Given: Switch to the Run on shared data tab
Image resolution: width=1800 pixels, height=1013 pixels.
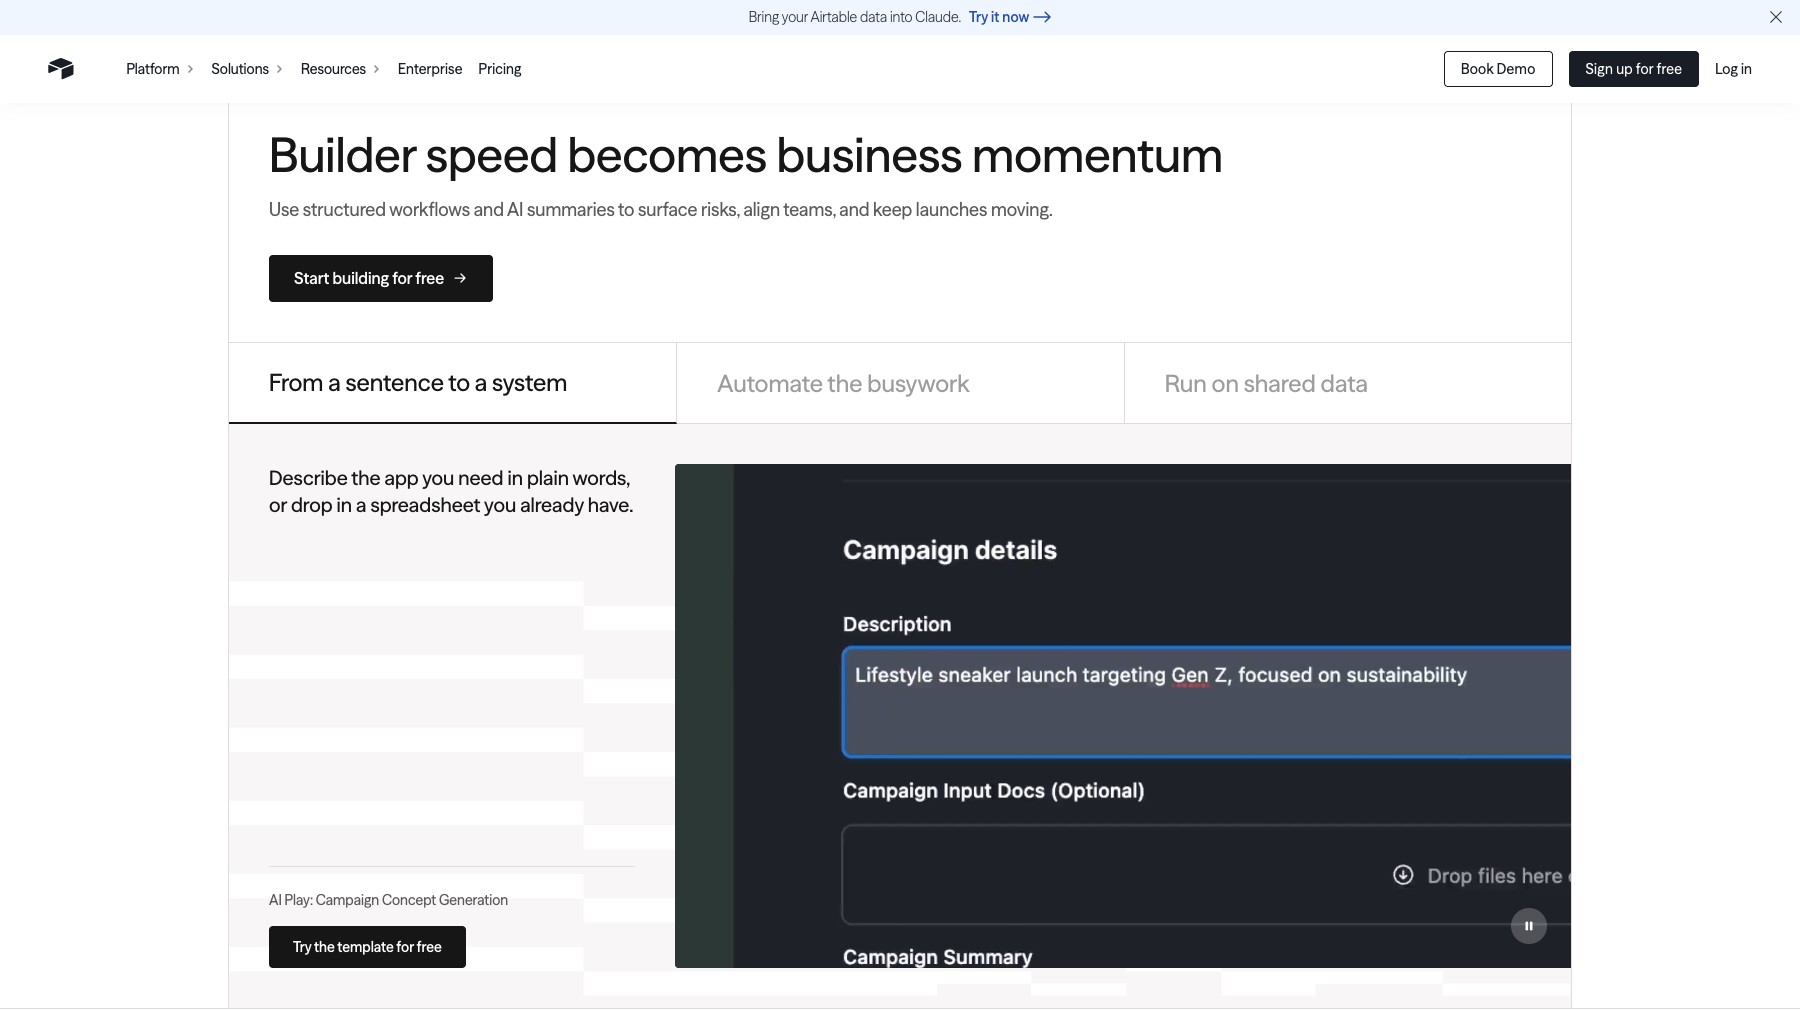Looking at the screenshot, I should [1347, 383].
